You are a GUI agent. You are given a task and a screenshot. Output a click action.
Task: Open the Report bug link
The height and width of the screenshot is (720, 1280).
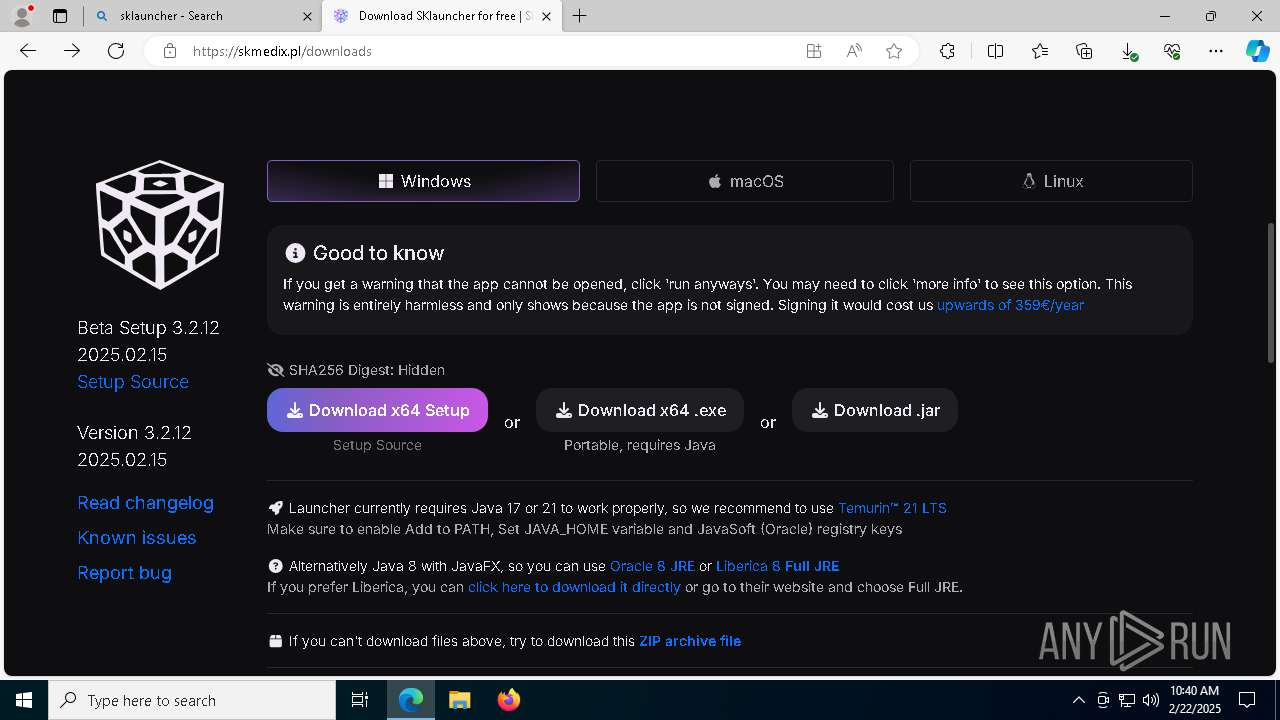(x=124, y=573)
